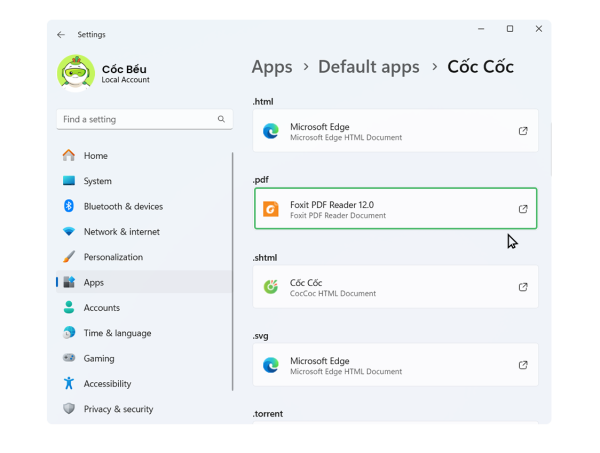The height and width of the screenshot is (453, 600).
Task: Click the Accounts person icon
Action: click(69, 307)
